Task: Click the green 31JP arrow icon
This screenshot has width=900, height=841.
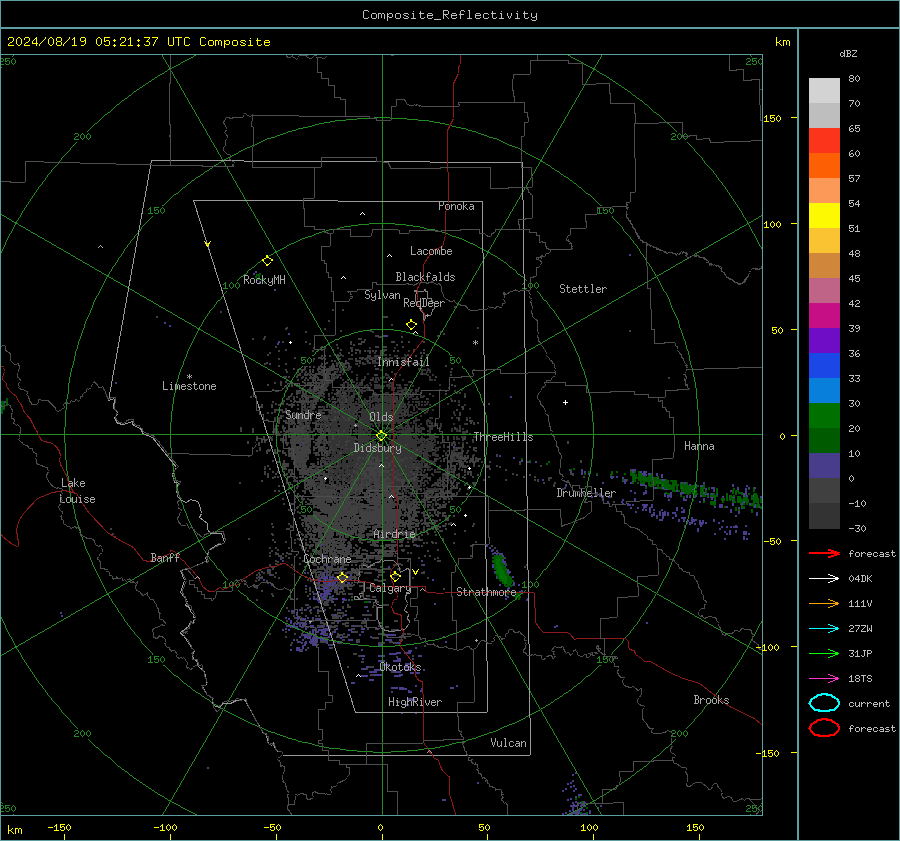Action: (824, 653)
